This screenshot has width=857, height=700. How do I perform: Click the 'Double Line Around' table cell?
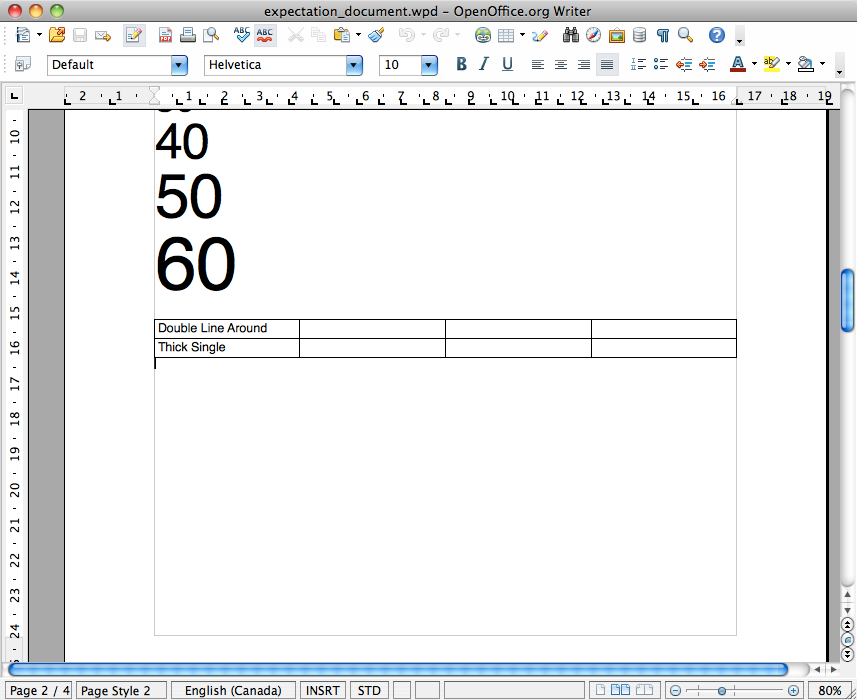click(x=226, y=328)
